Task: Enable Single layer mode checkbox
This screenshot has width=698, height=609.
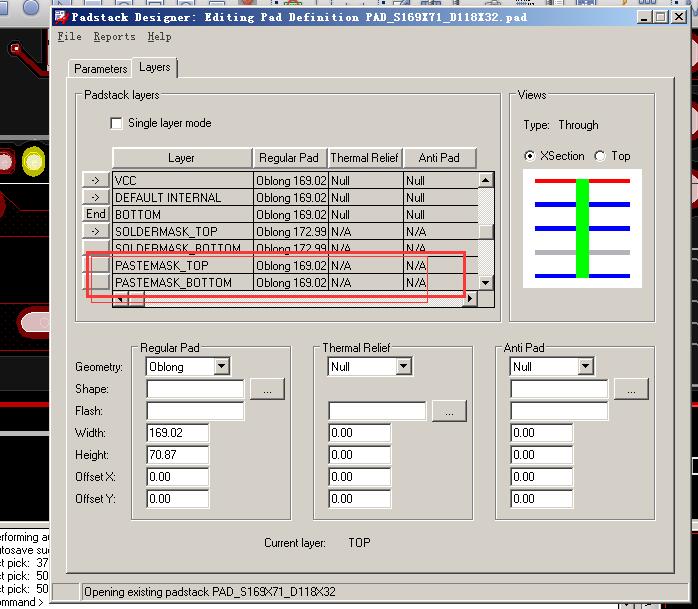Action: tap(116, 123)
